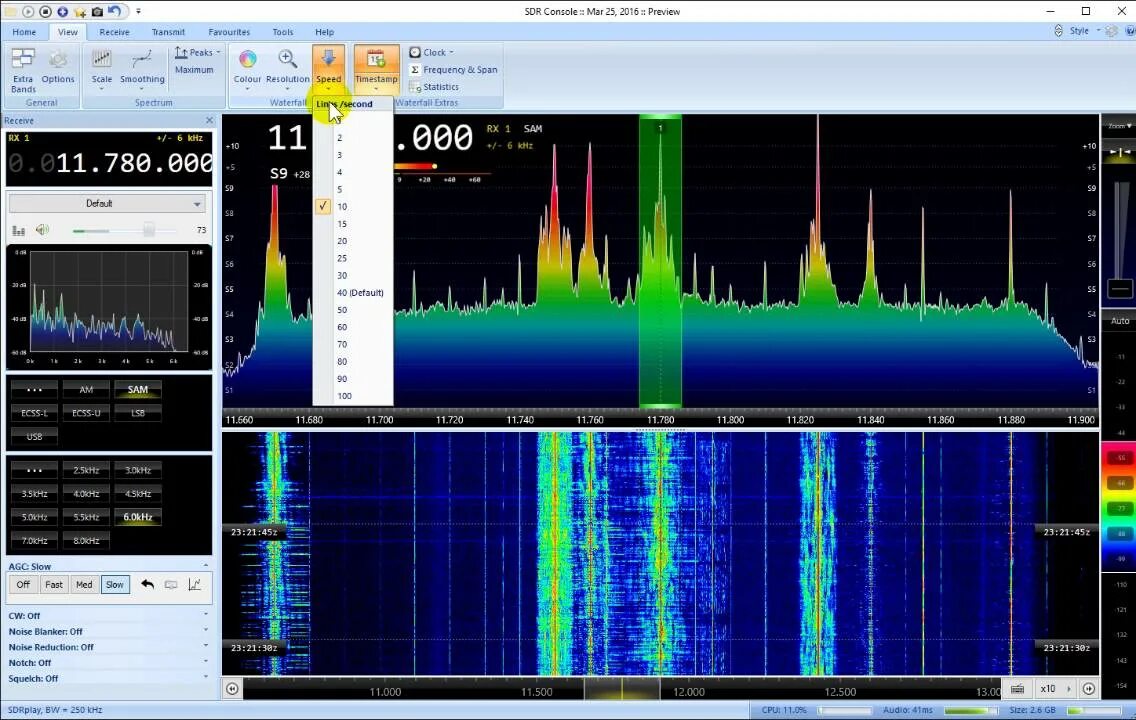
Task: Click the Frequency & Span option
Action: tap(454, 70)
